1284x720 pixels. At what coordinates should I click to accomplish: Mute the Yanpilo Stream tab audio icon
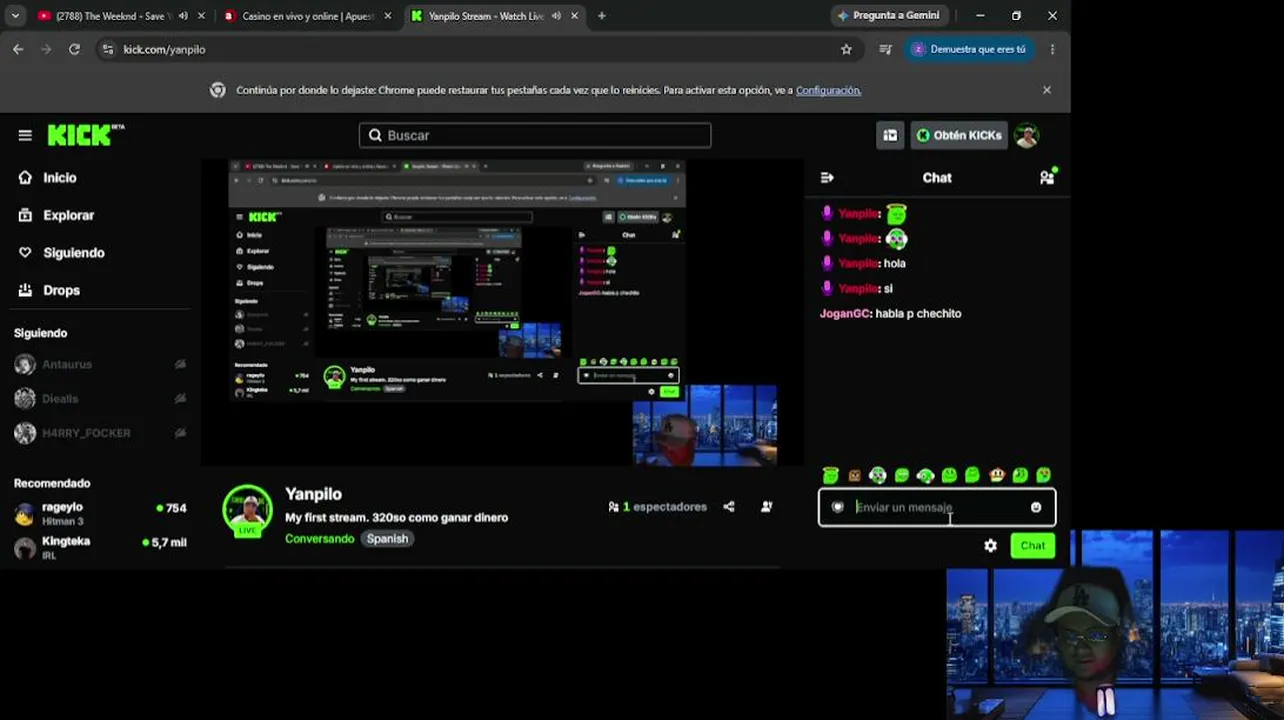point(556,16)
